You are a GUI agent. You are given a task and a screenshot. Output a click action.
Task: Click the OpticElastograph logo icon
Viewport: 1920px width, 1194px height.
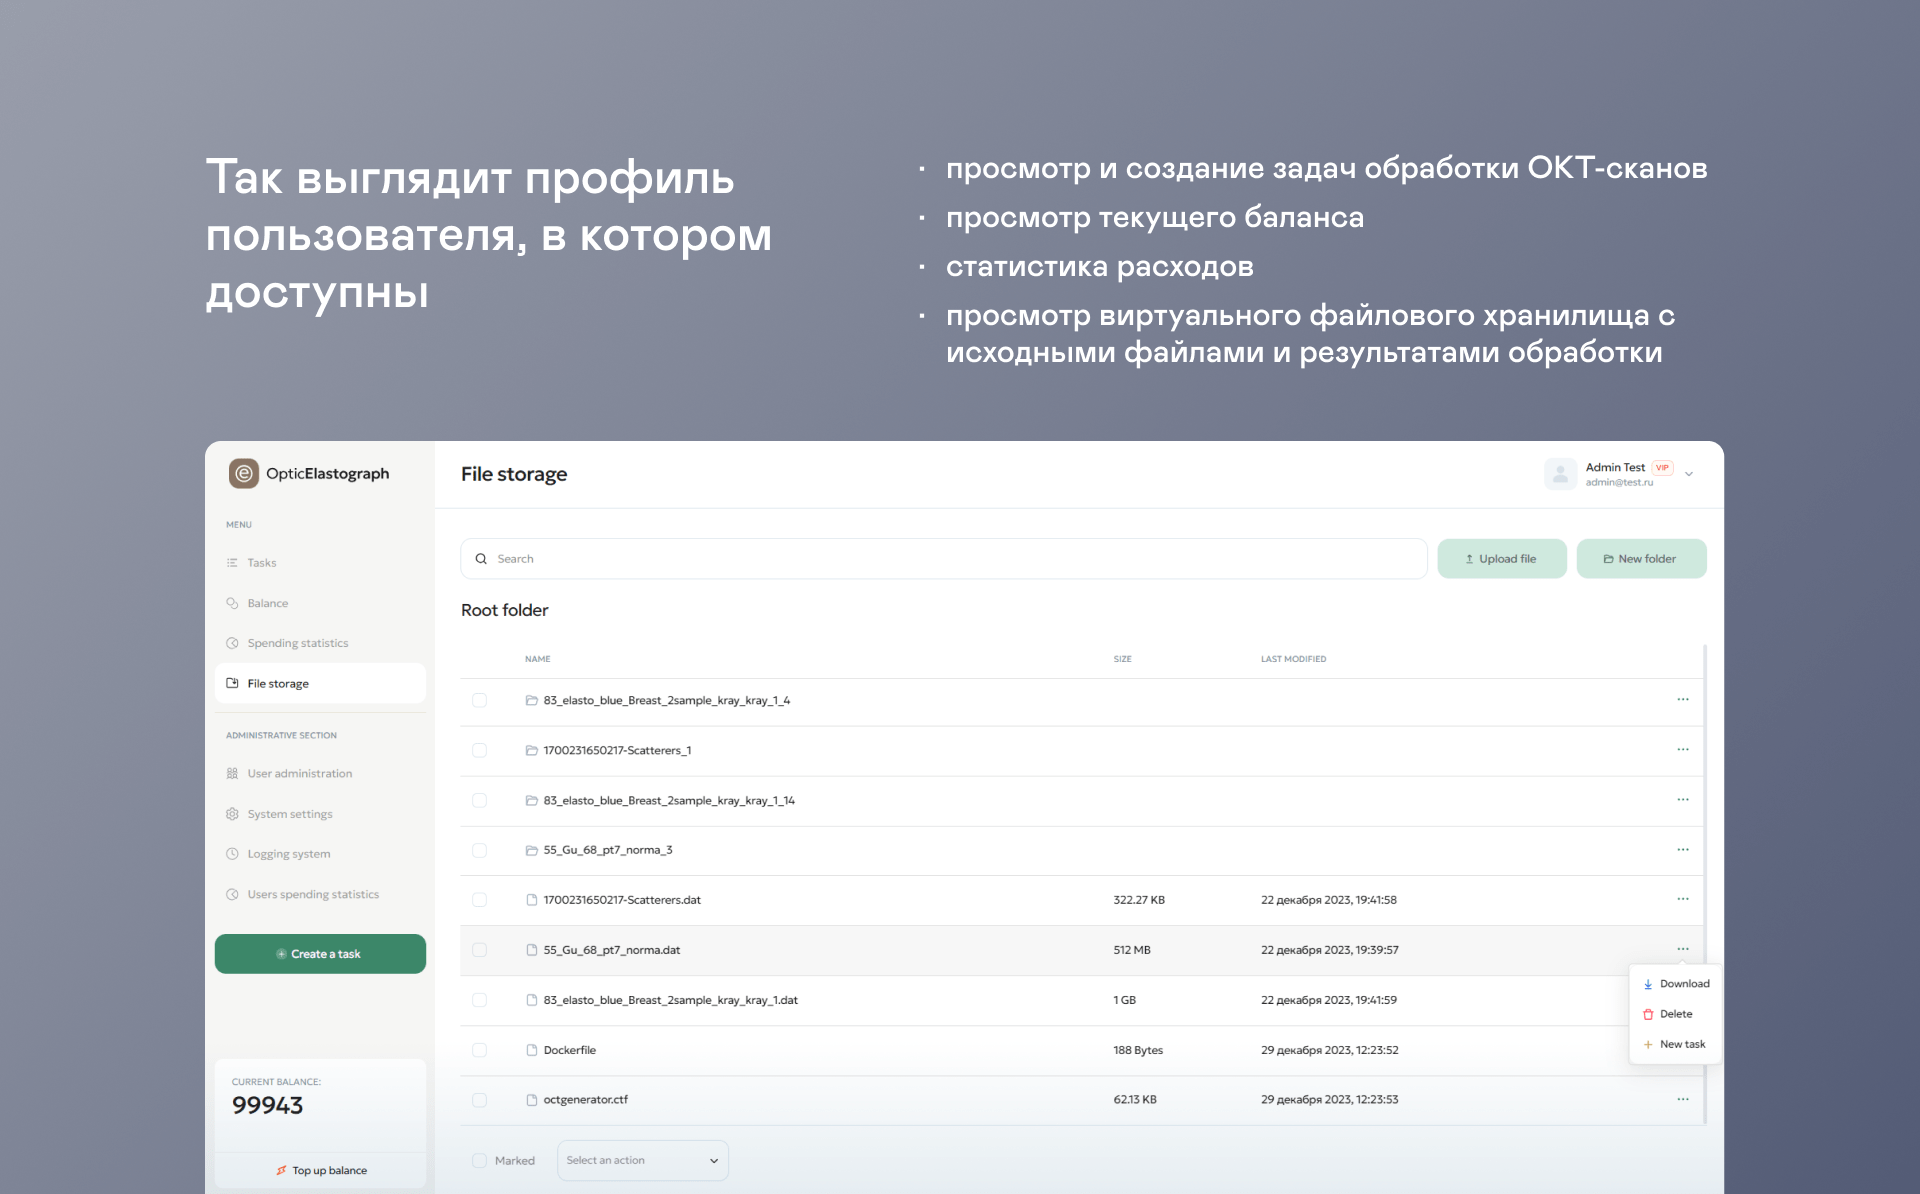click(243, 473)
